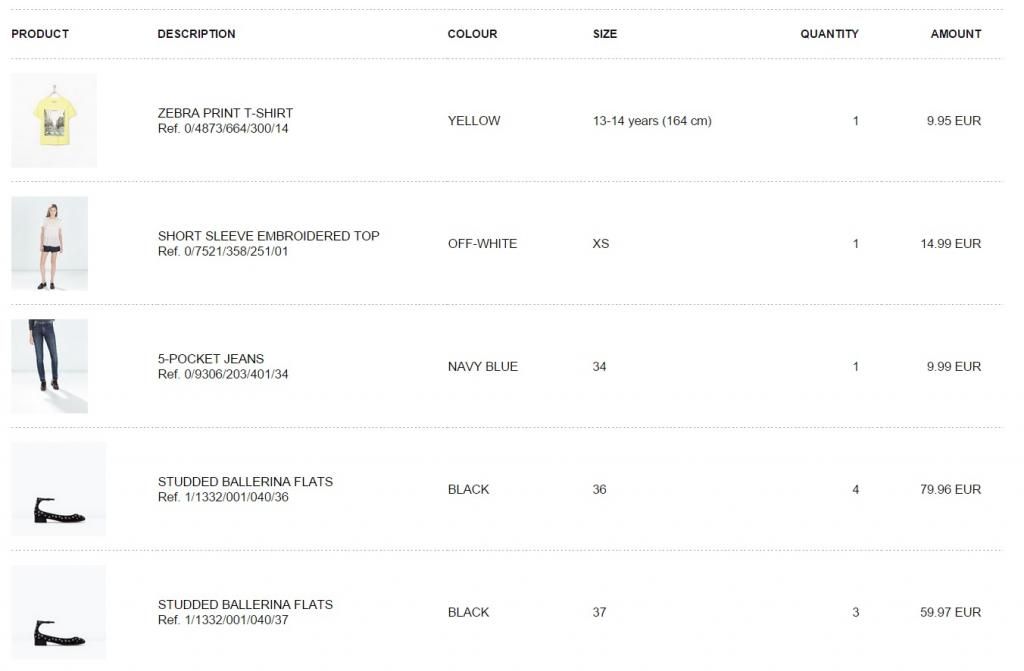Viewport: 1024px width, 671px height.
Task: Open the yellow zebra print t-shirt thumbnail
Action: coord(54,120)
